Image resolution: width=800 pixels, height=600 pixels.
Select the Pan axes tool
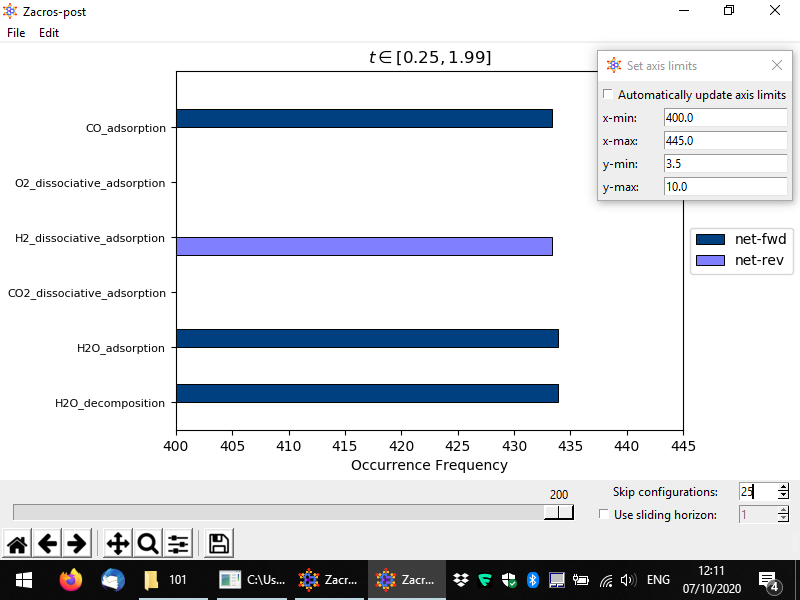(117, 543)
